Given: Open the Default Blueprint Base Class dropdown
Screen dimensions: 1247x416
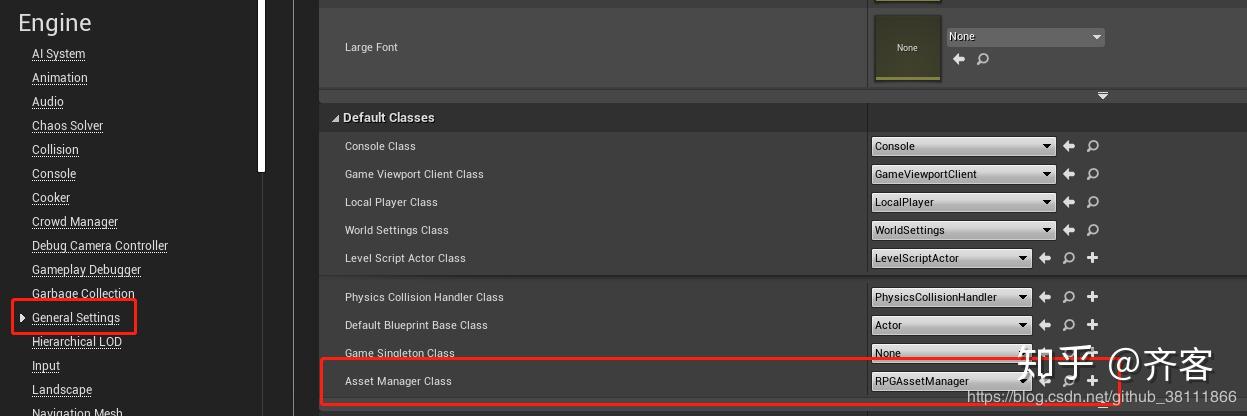Looking at the screenshot, I should [951, 325].
